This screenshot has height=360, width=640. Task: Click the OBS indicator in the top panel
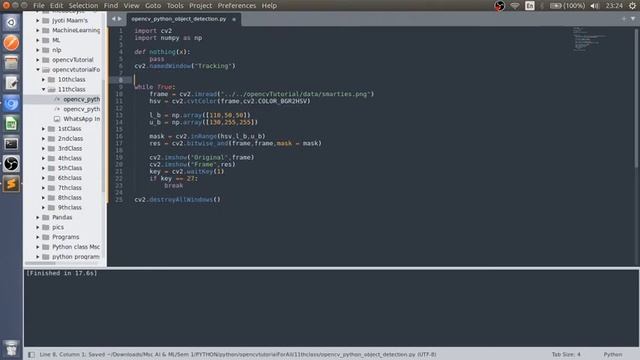(499, 6)
